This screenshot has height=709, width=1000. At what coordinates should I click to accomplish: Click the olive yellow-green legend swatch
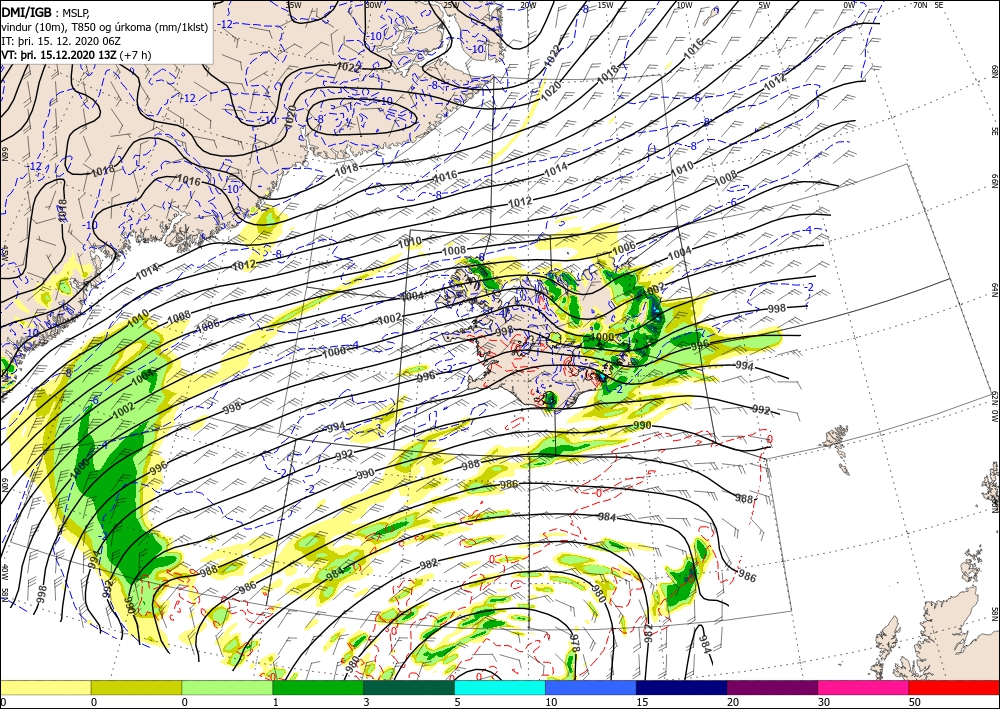tap(136, 687)
